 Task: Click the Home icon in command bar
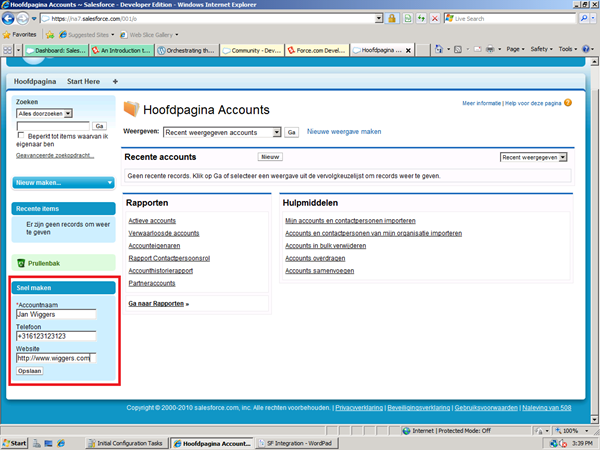coord(439,49)
